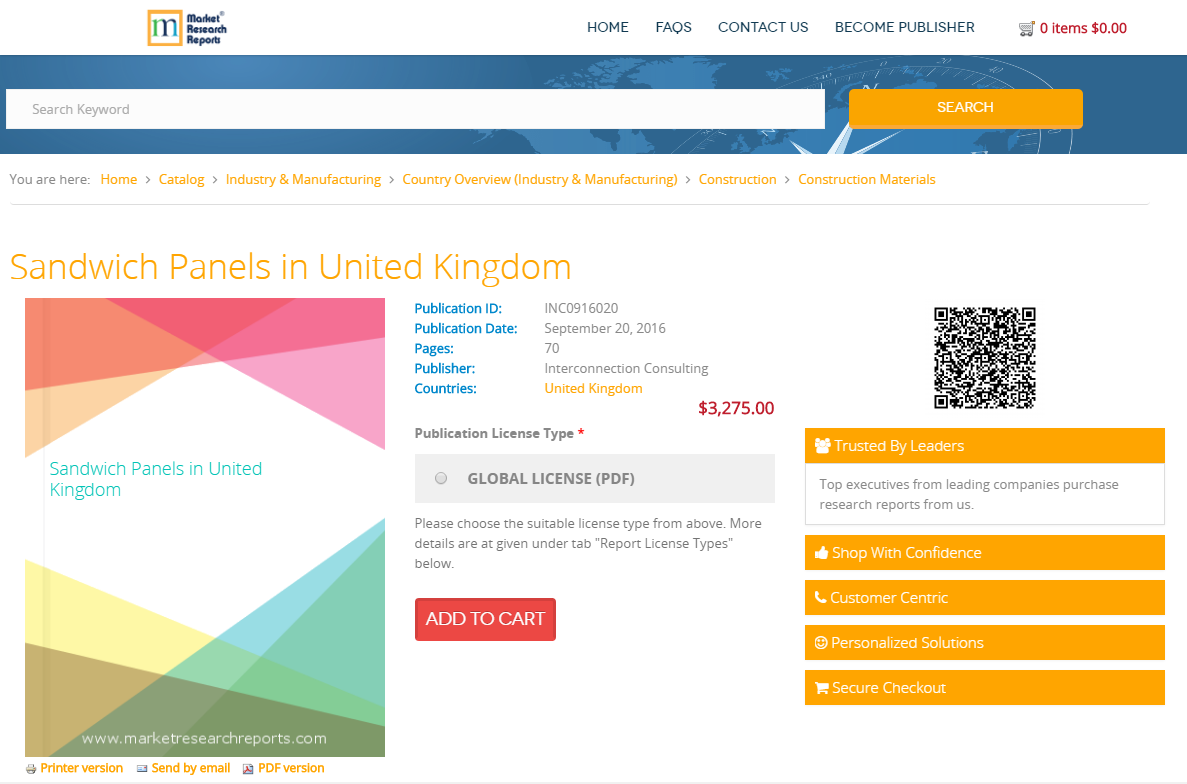Follow the Country Overview (Industry & Manufacturing) breadcrumb
The image size is (1187, 784).
pyautogui.click(x=540, y=179)
